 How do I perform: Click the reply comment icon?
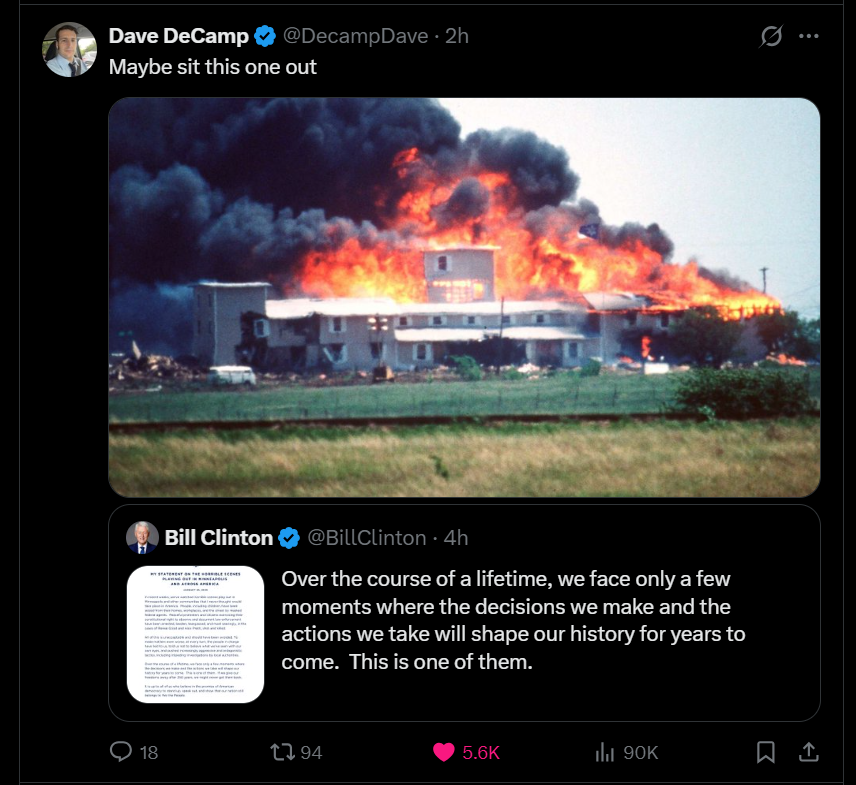[121, 752]
